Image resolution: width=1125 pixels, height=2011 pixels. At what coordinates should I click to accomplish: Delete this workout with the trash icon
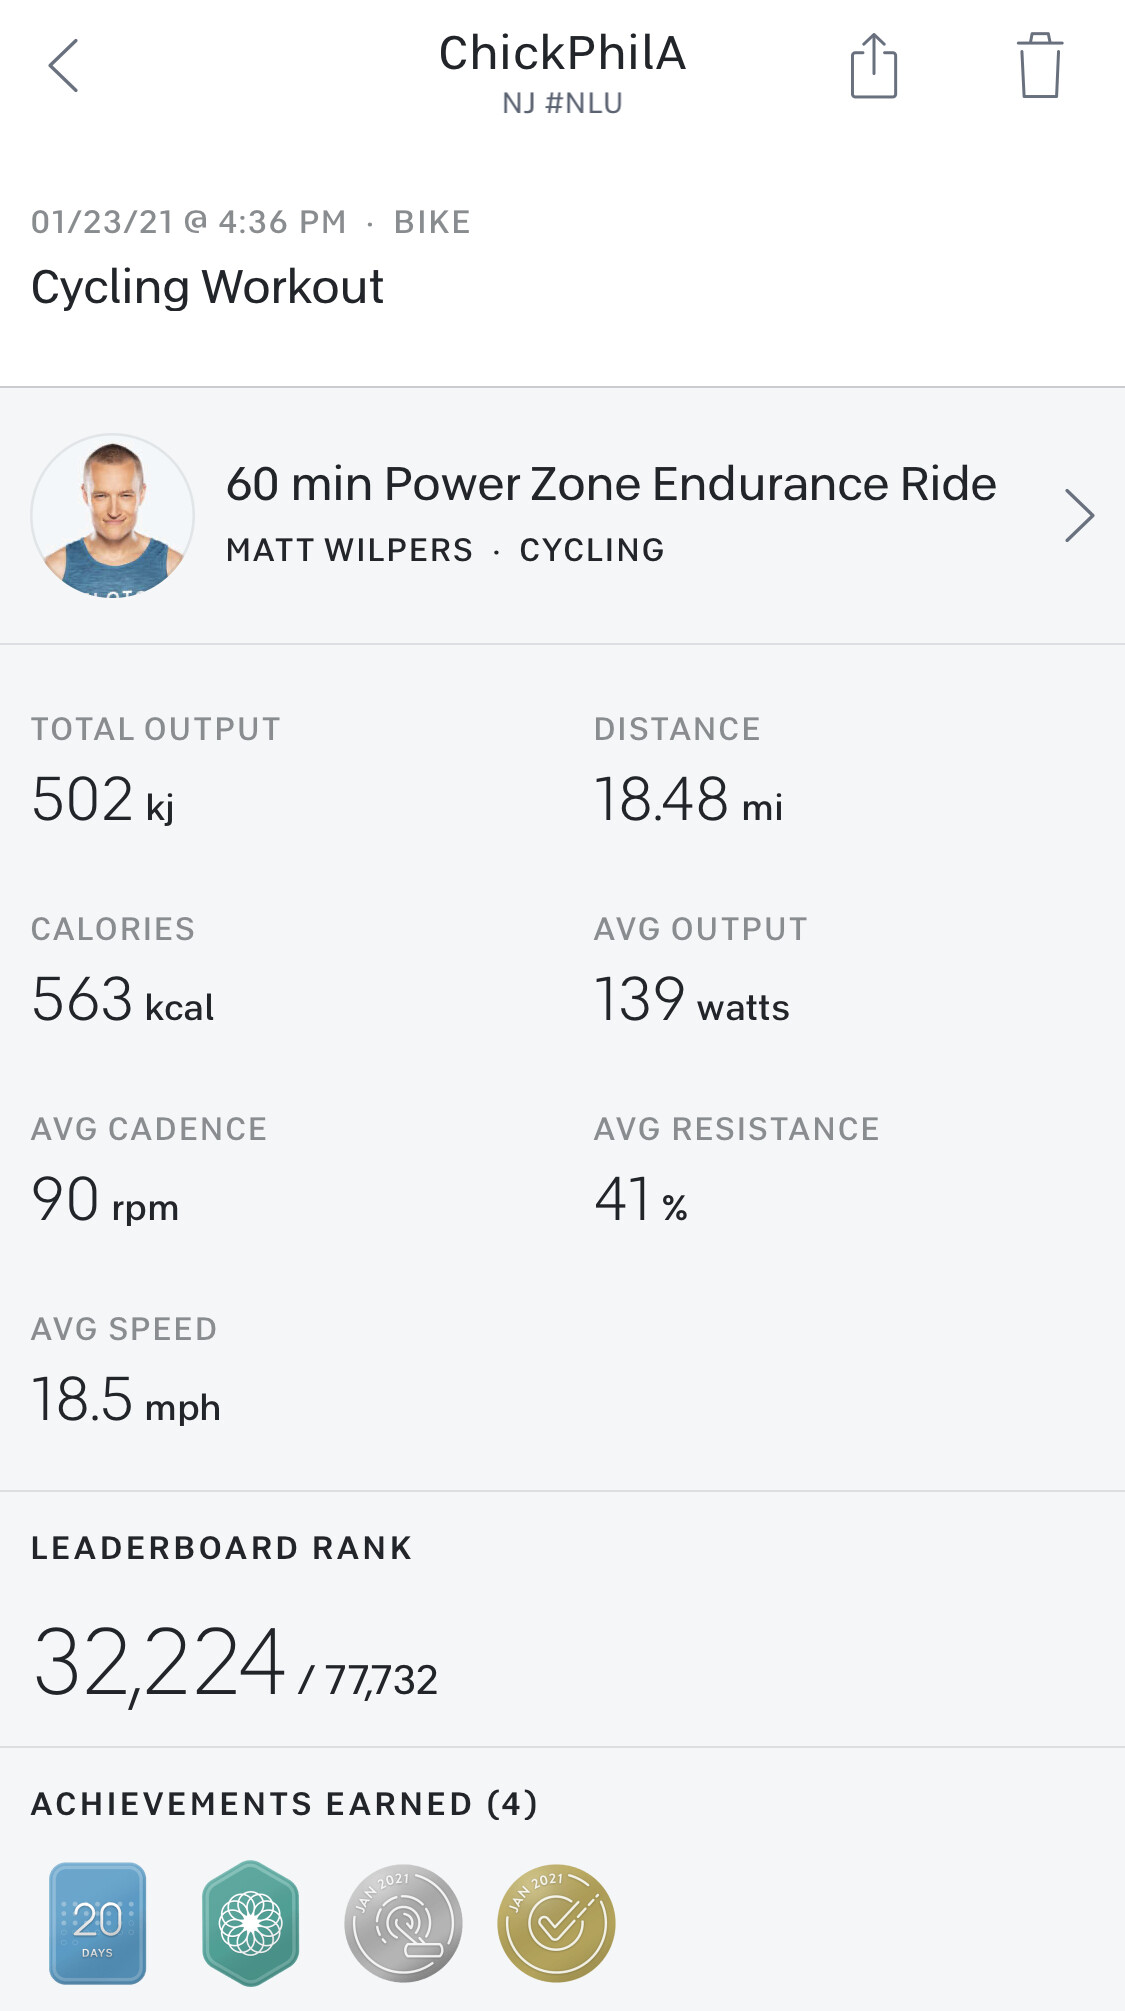pyautogui.click(x=1039, y=66)
